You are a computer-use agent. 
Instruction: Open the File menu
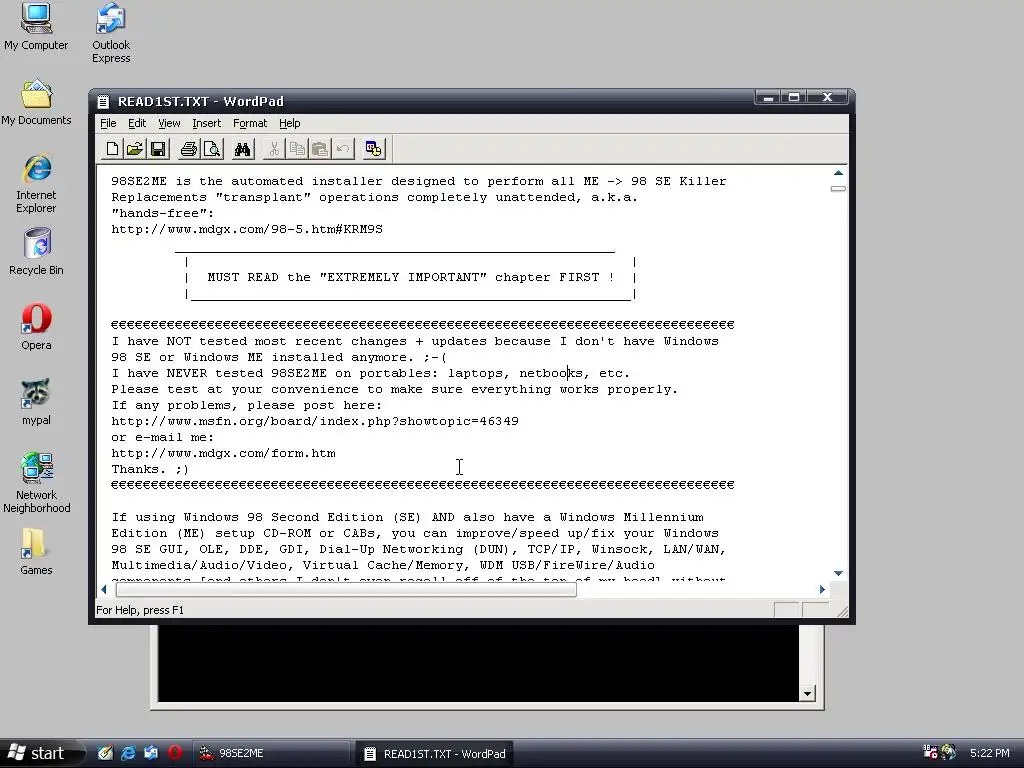point(108,123)
